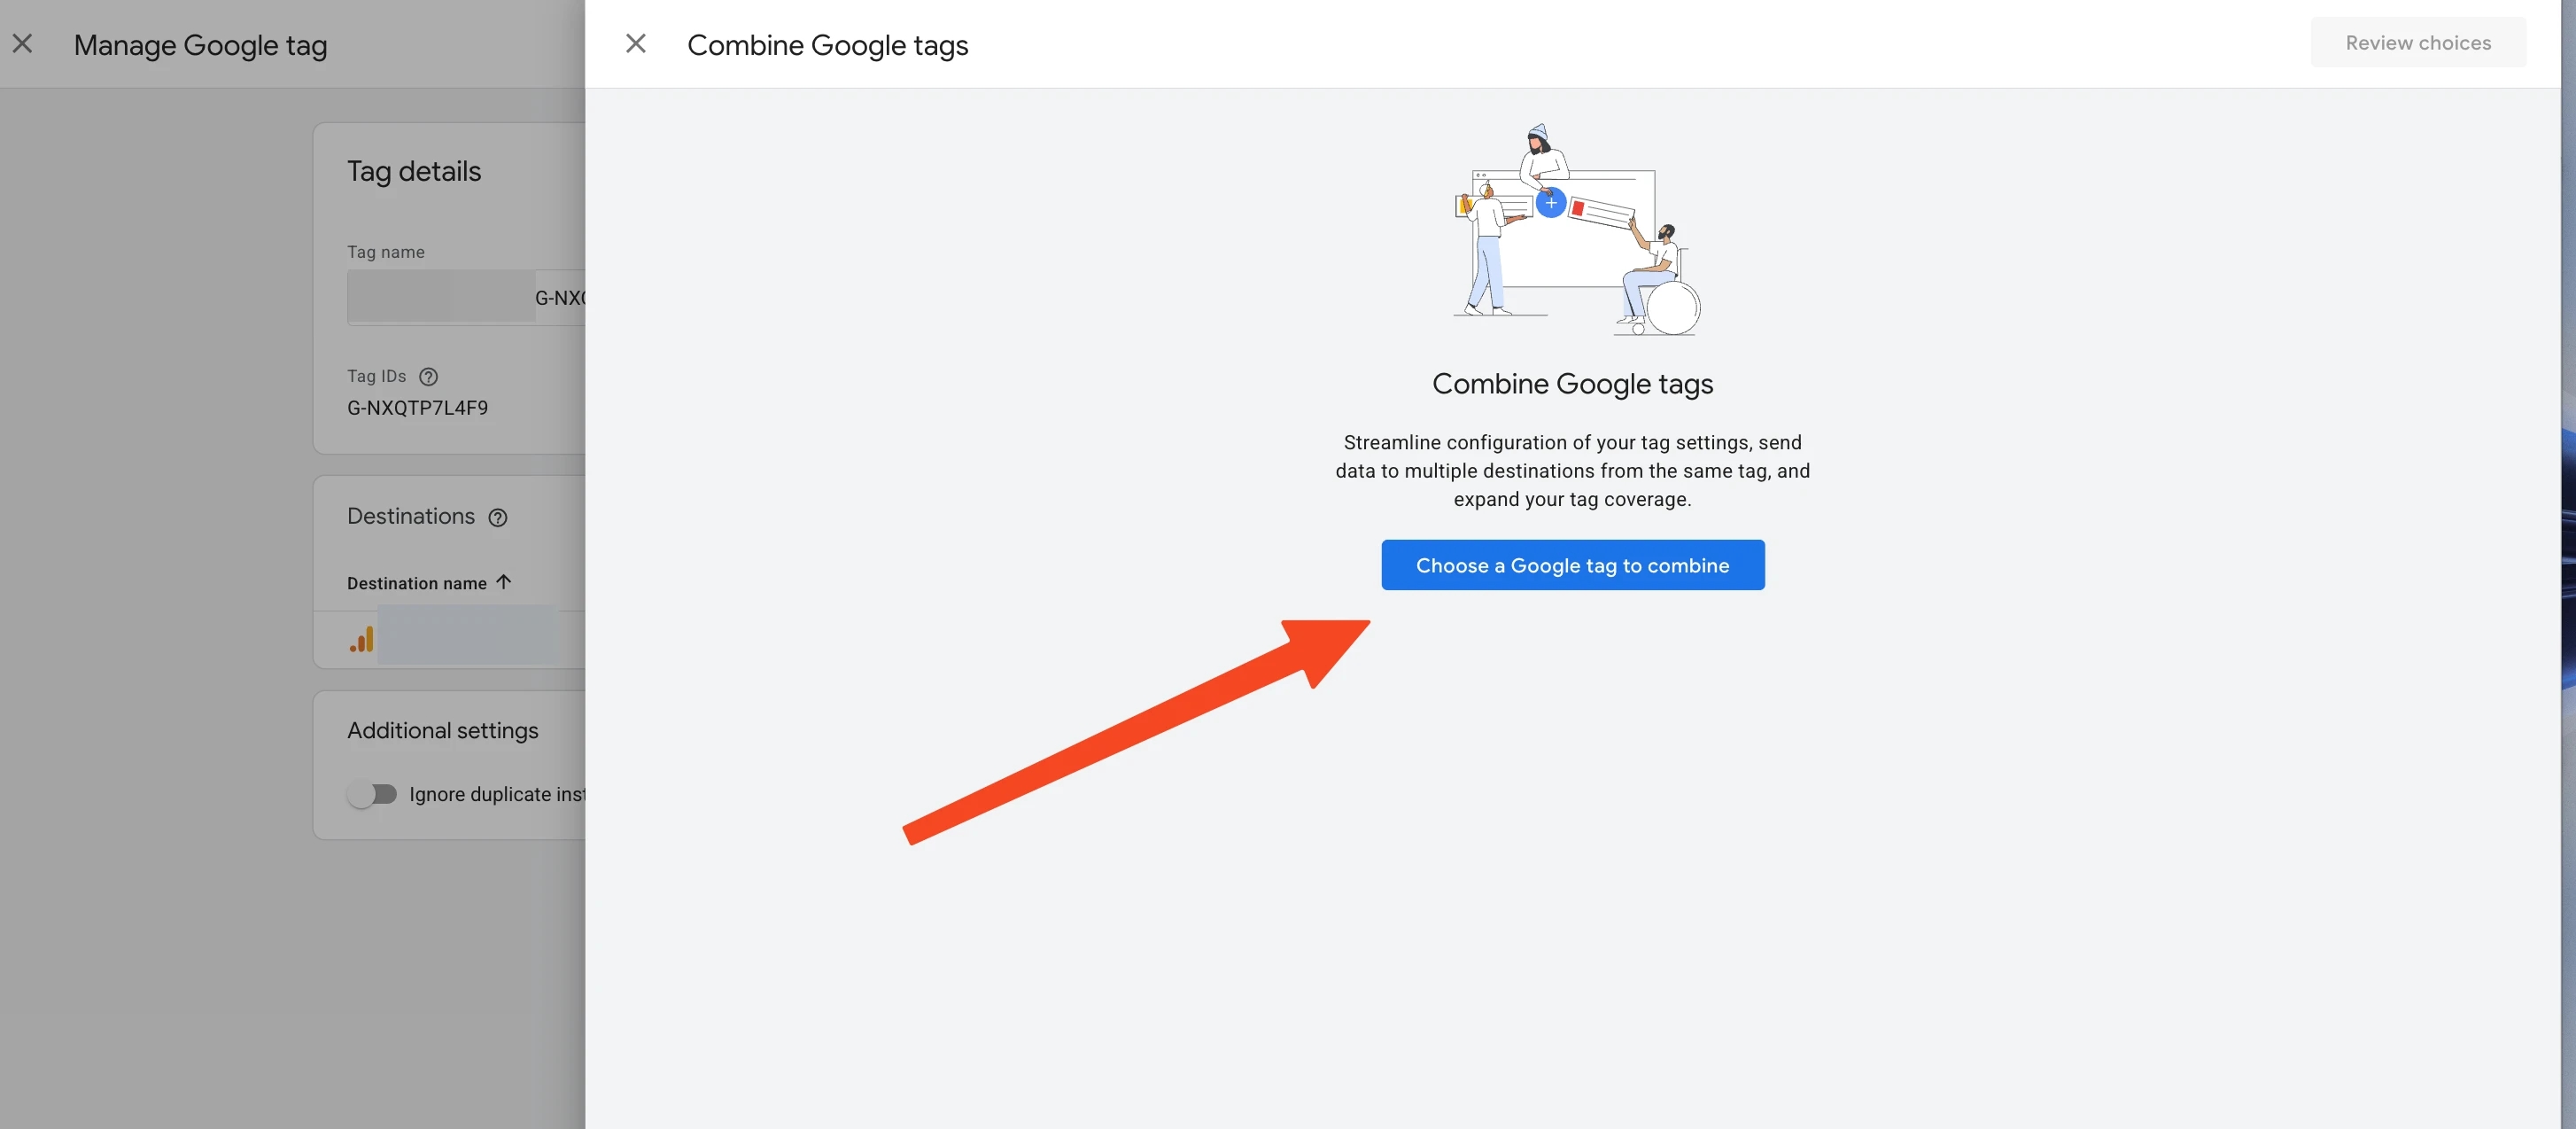The image size is (2576, 1129).
Task: Click the Streamline configuration description text
Action: [1572, 471]
